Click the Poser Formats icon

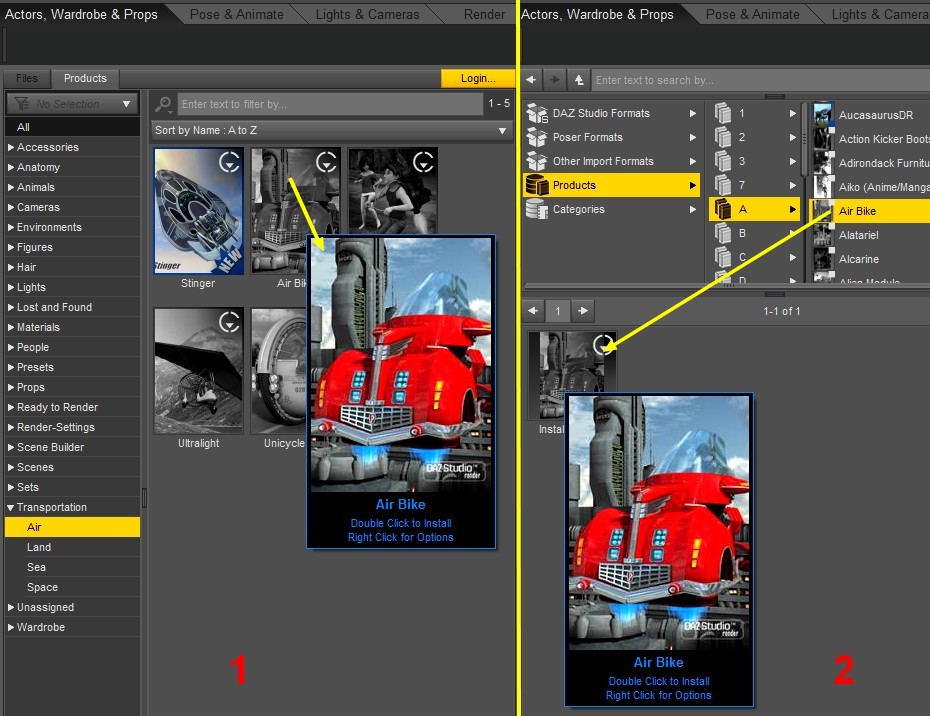(537, 137)
